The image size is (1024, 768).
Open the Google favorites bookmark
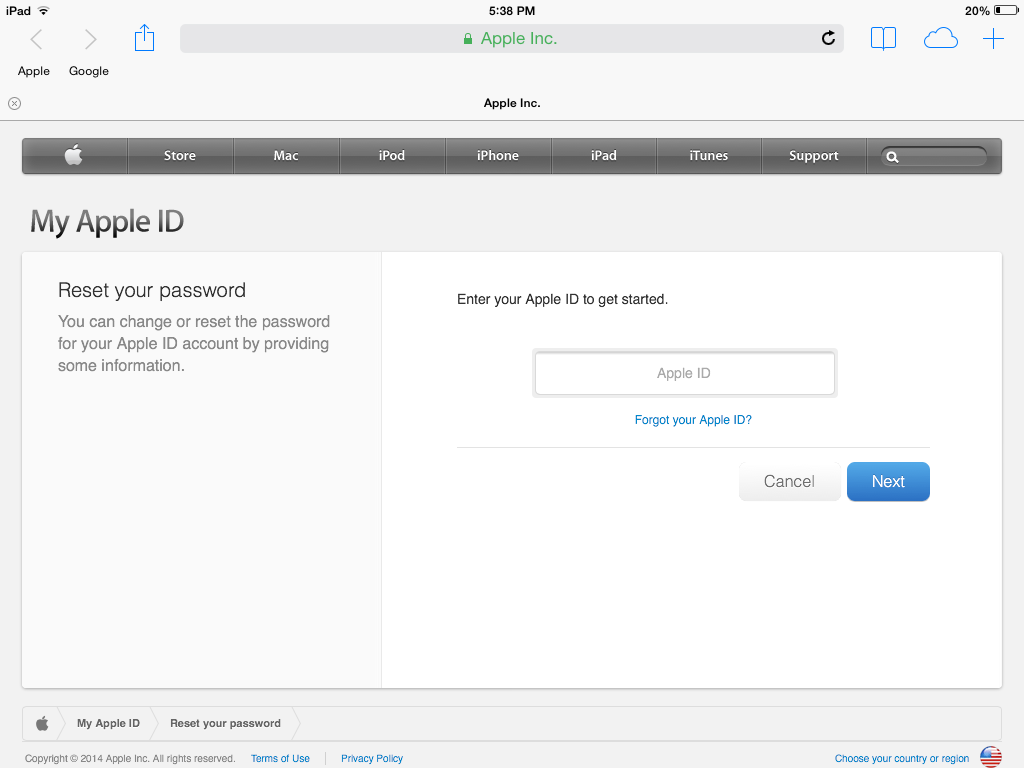point(89,71)
